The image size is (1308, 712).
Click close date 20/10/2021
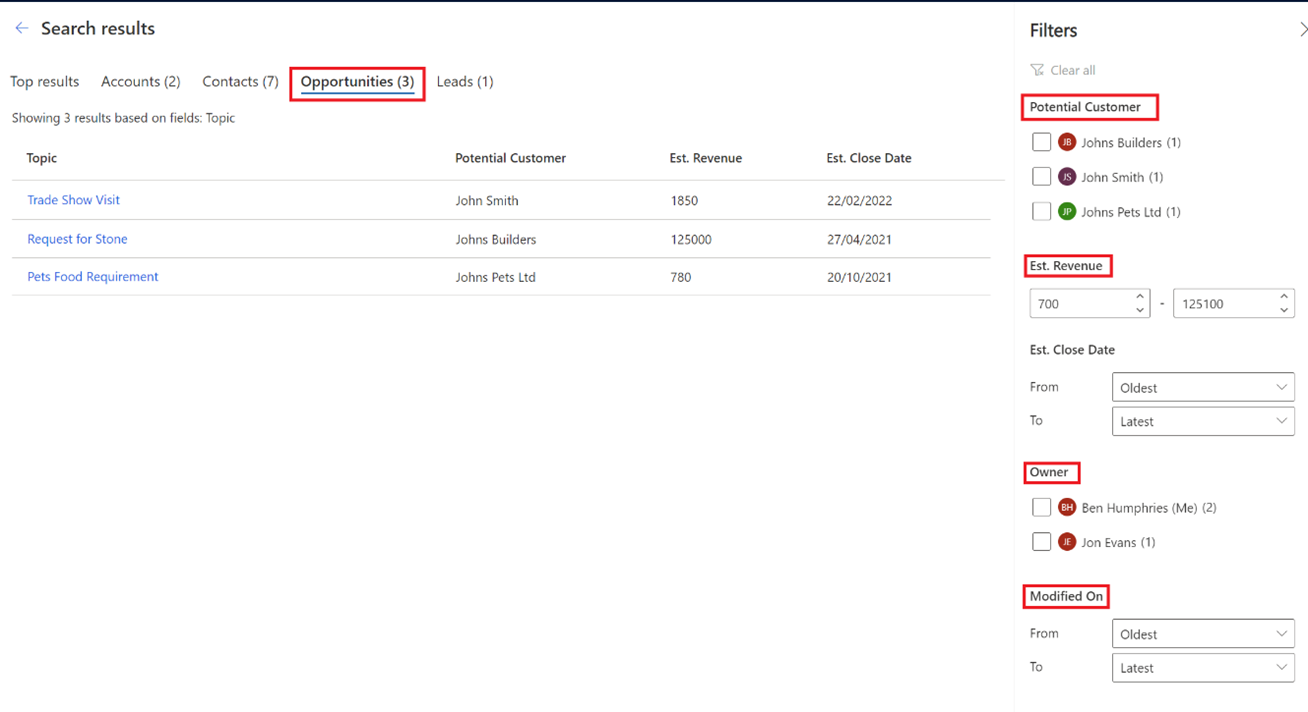click(860, 278)
